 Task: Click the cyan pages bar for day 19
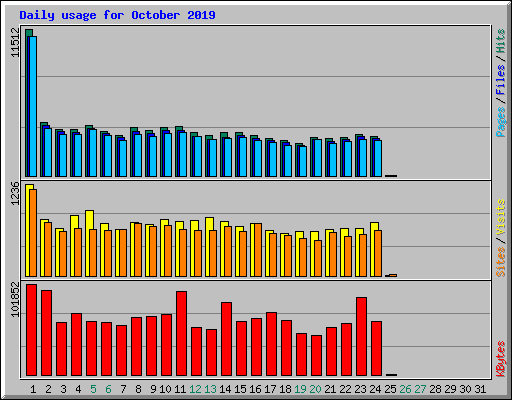coord(303,161)
